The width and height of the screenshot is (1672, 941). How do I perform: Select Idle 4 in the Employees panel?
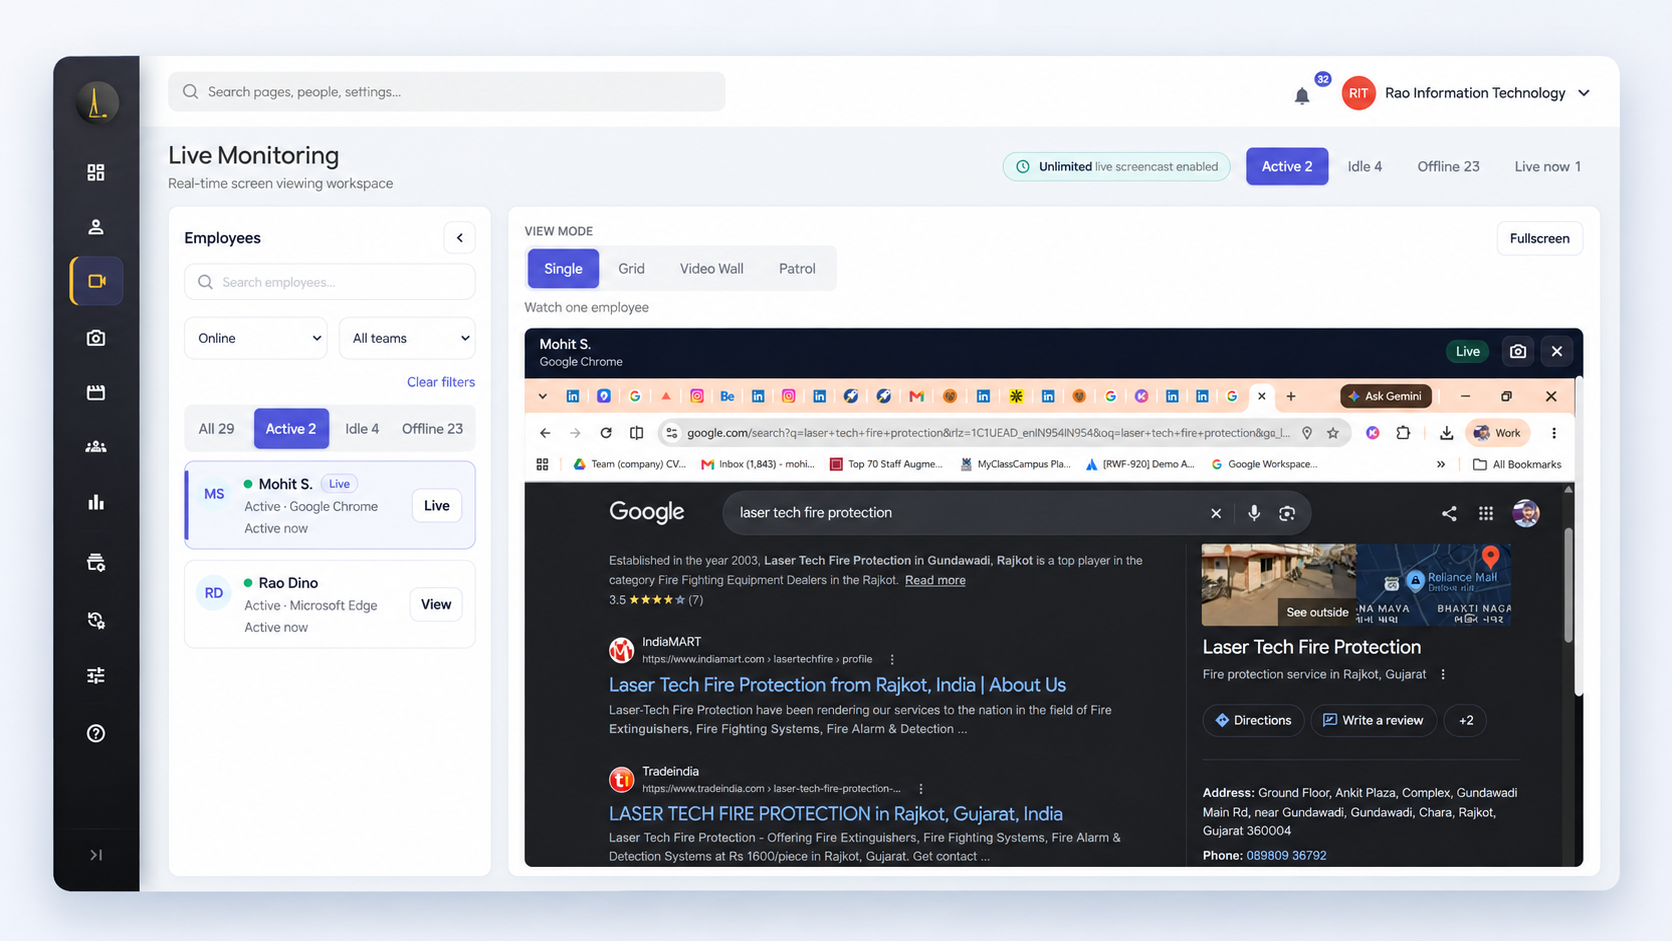click(x=362, y=429)
